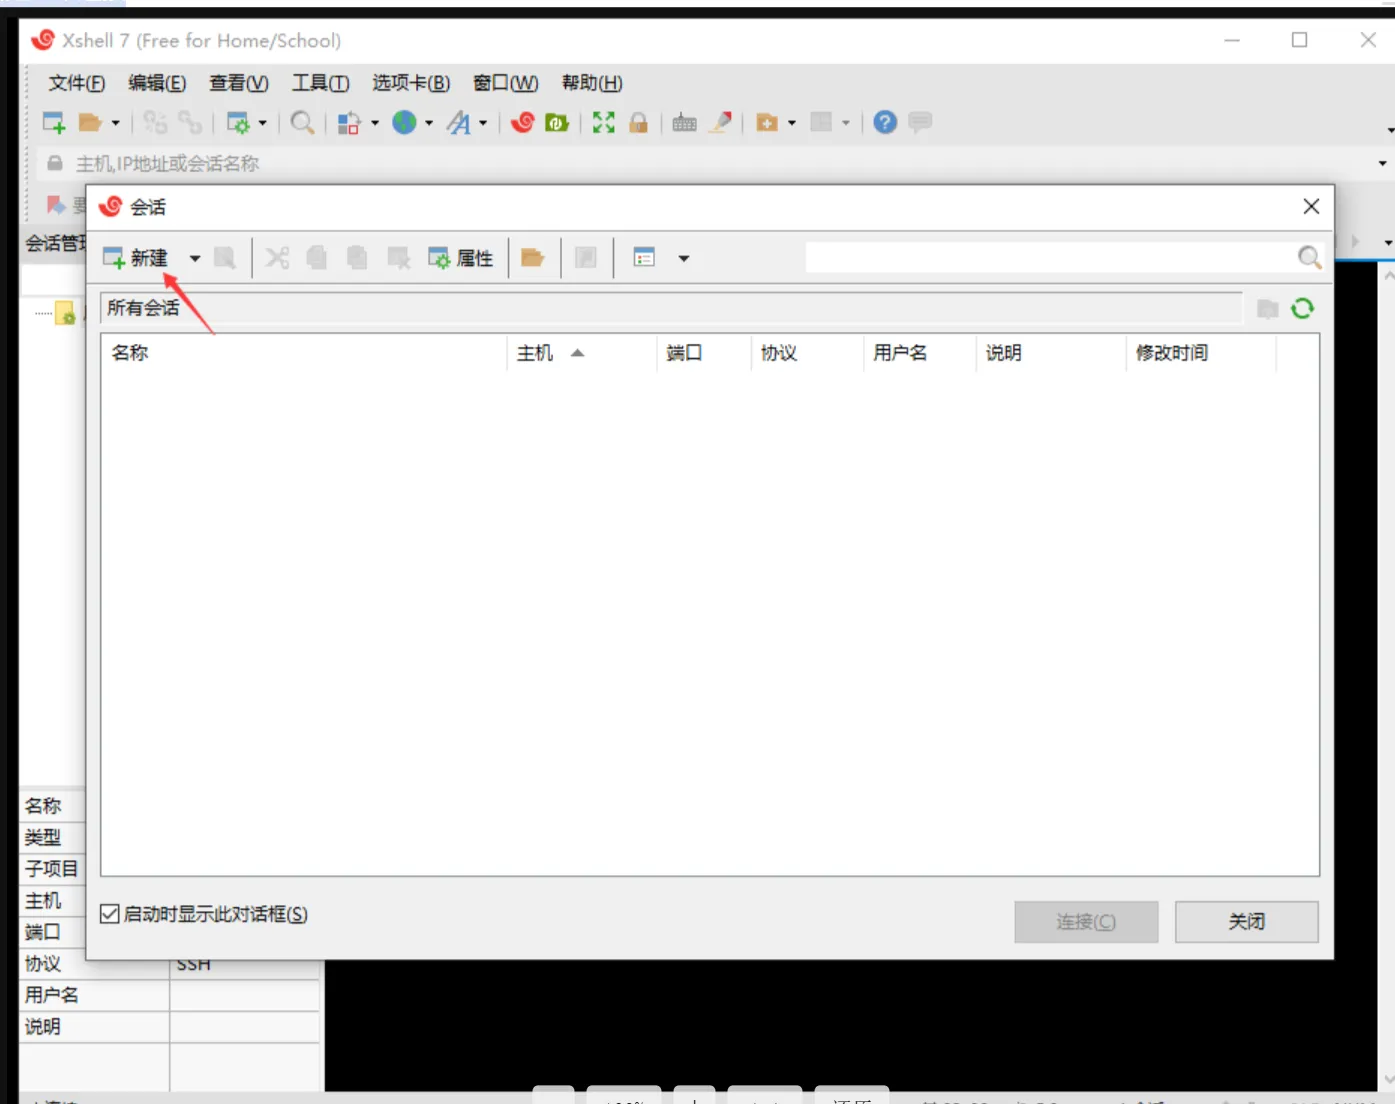Sort sessions by the 说明 column header
Viewport: 1395px width, 1104px height.
coord(1052,353)
